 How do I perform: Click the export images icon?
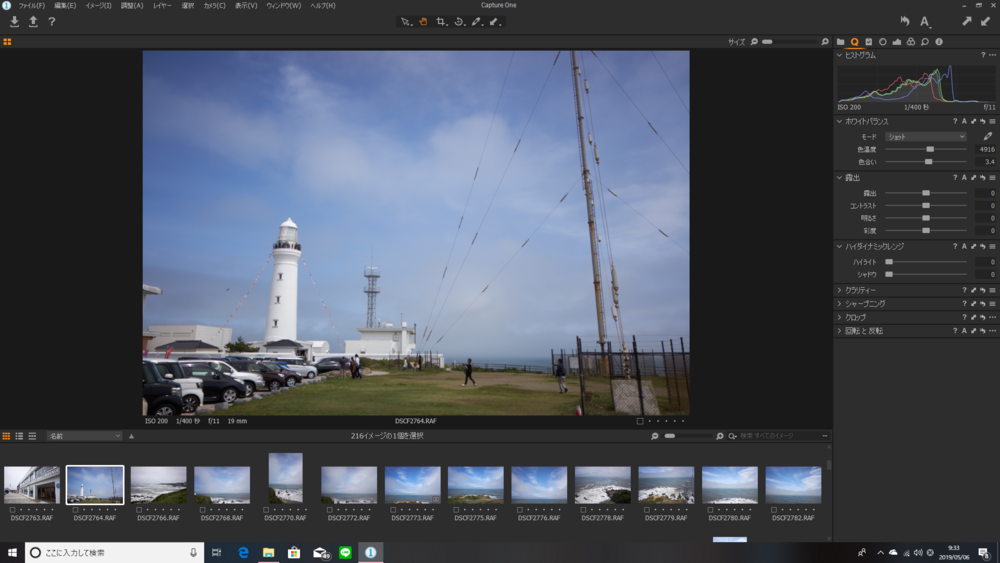[33, 21]
